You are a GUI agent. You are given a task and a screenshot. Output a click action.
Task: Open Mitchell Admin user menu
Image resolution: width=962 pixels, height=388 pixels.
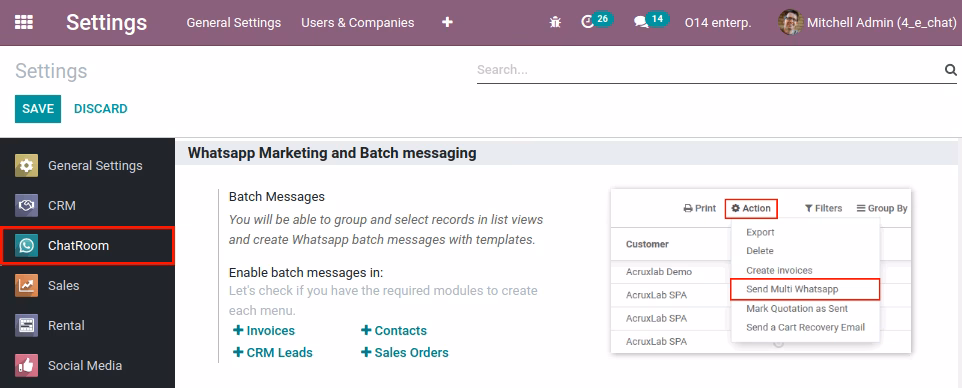coord(867,23)
